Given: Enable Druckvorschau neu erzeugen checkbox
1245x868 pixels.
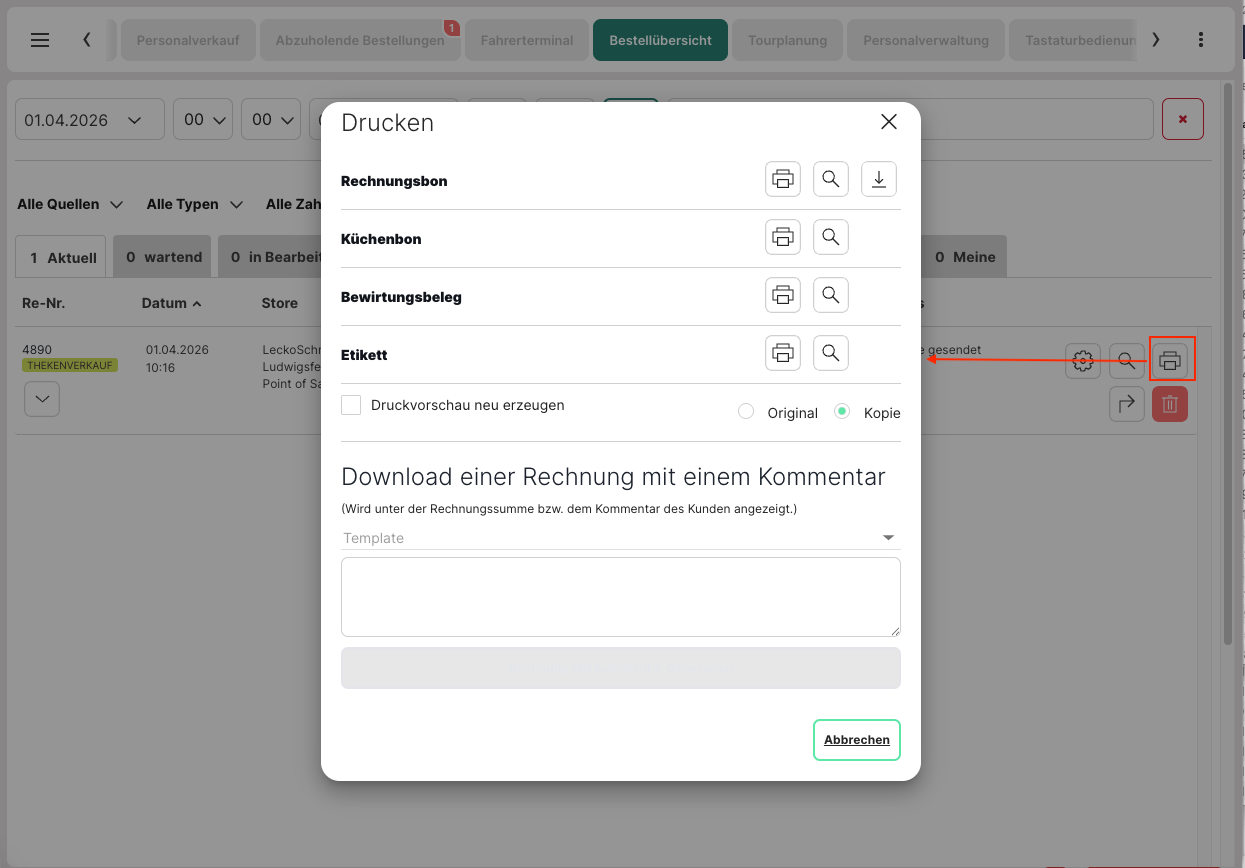Looking at the screenshot, I should click(351, 405).
